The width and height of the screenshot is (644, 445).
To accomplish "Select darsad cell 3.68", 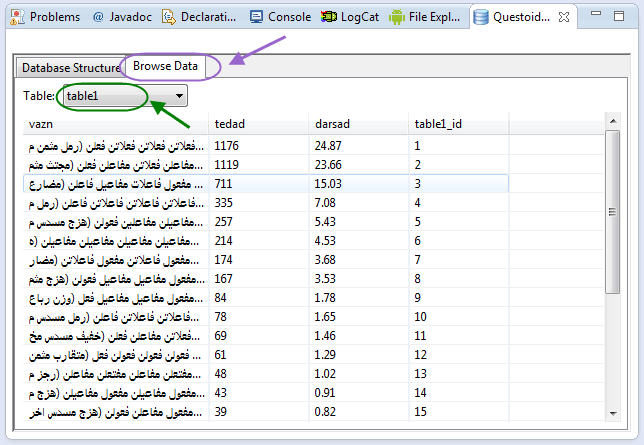I will [x=359, y=260].
